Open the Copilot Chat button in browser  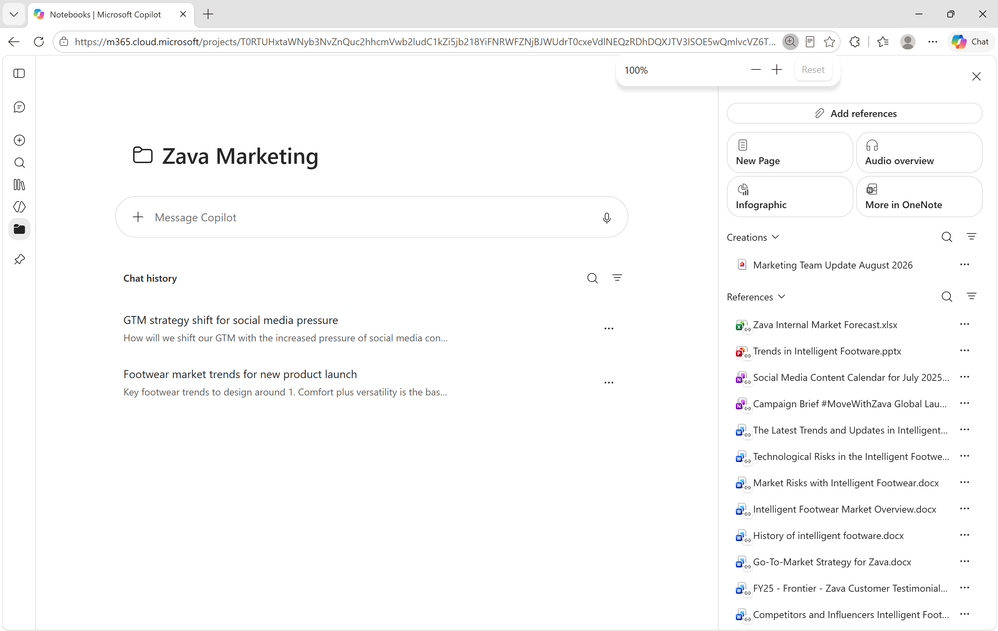[x=970, y=42]
